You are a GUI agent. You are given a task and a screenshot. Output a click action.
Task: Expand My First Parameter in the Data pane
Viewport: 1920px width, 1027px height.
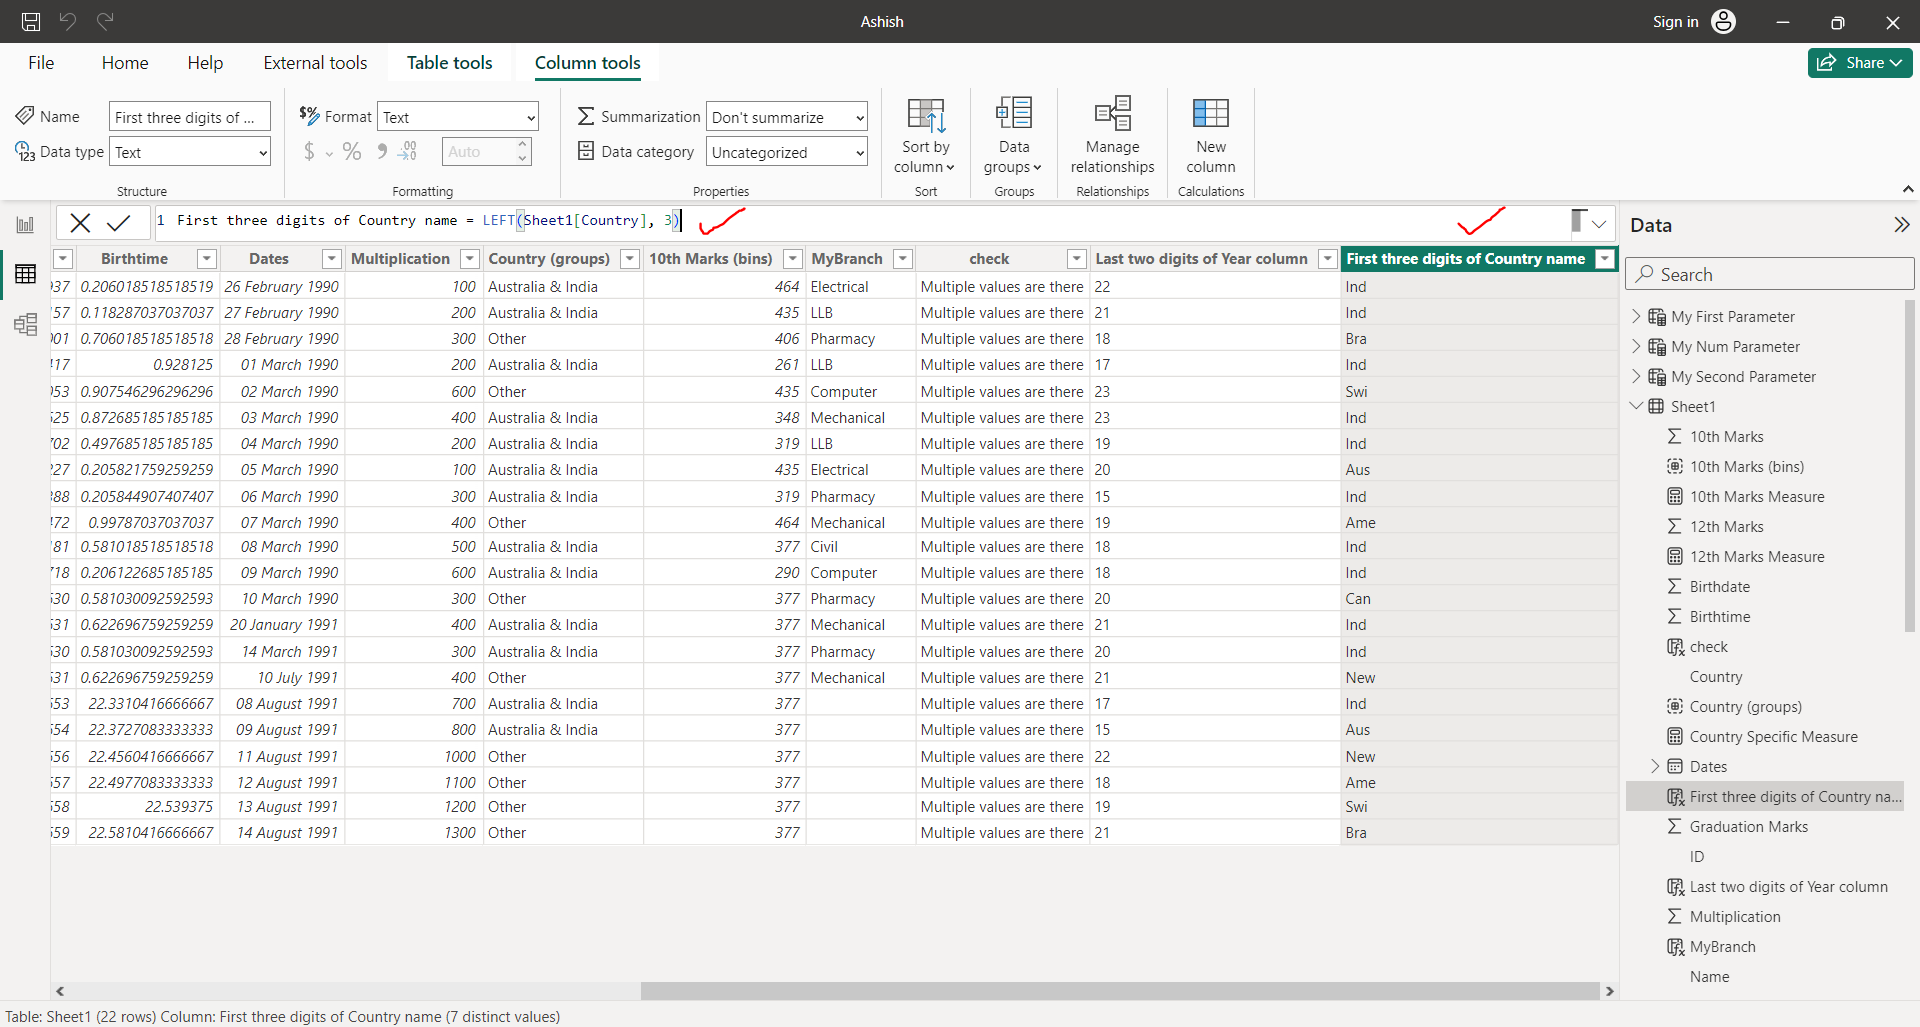pyautogui.click(x=1637, y=316)
